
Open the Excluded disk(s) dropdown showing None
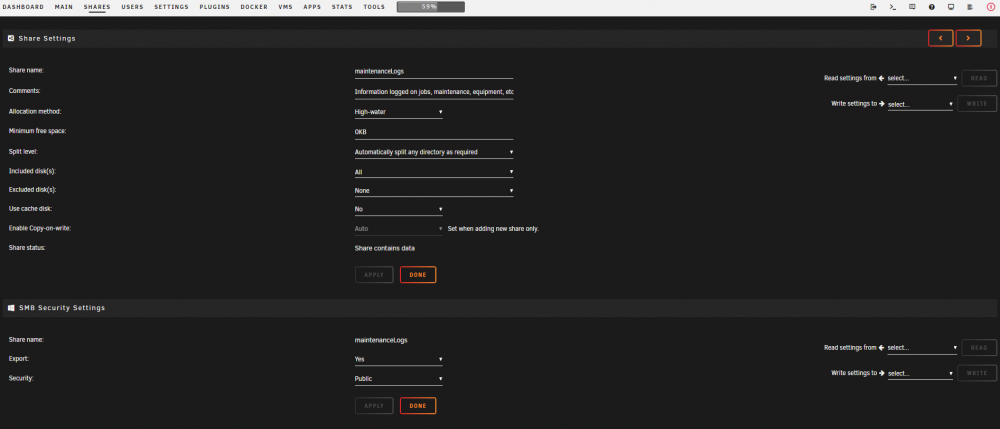434,191
